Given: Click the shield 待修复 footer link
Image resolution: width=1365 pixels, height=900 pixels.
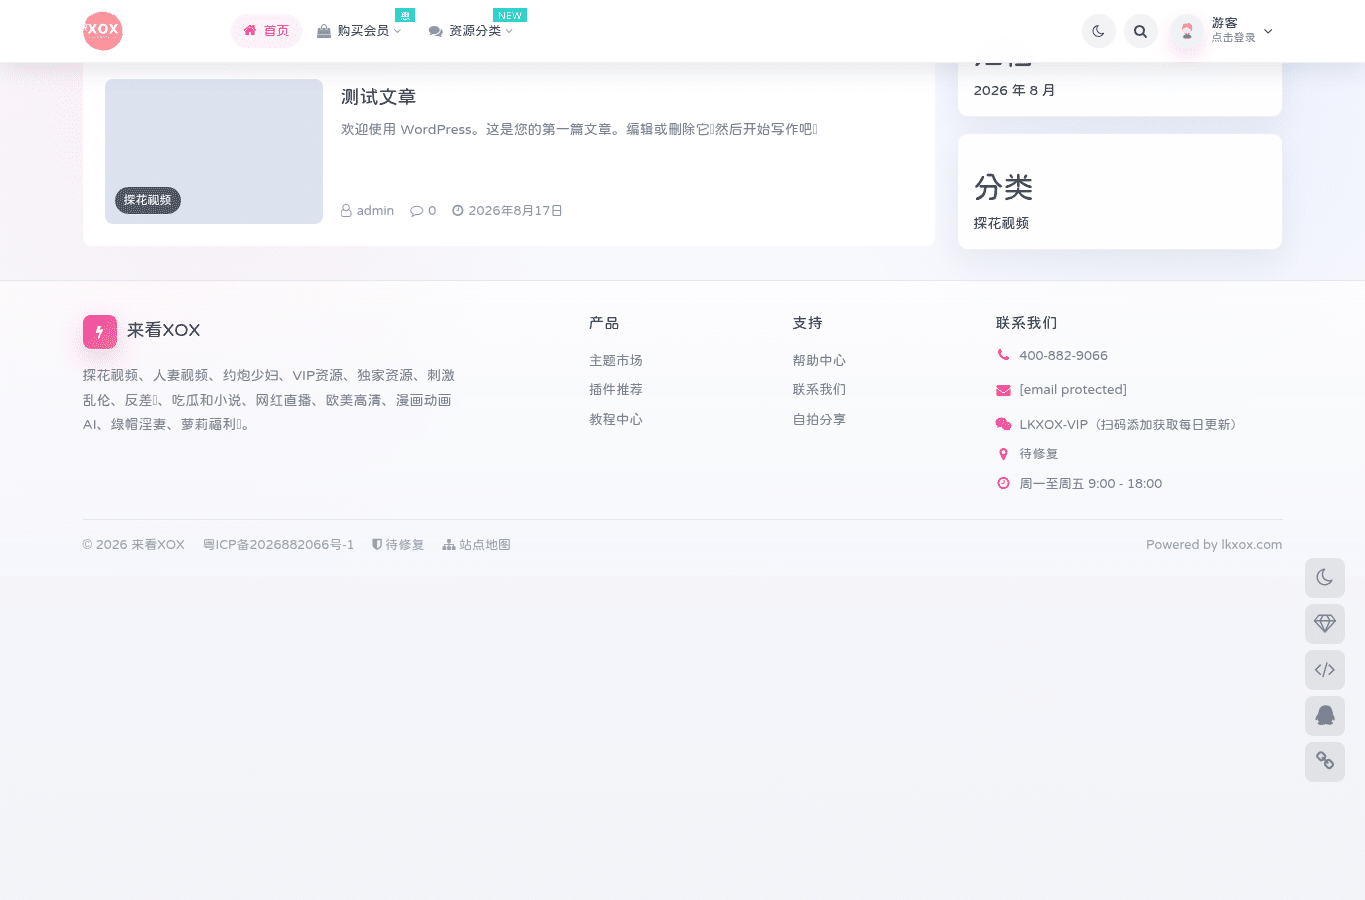Looking at the screenshot, I should [398, 545].
